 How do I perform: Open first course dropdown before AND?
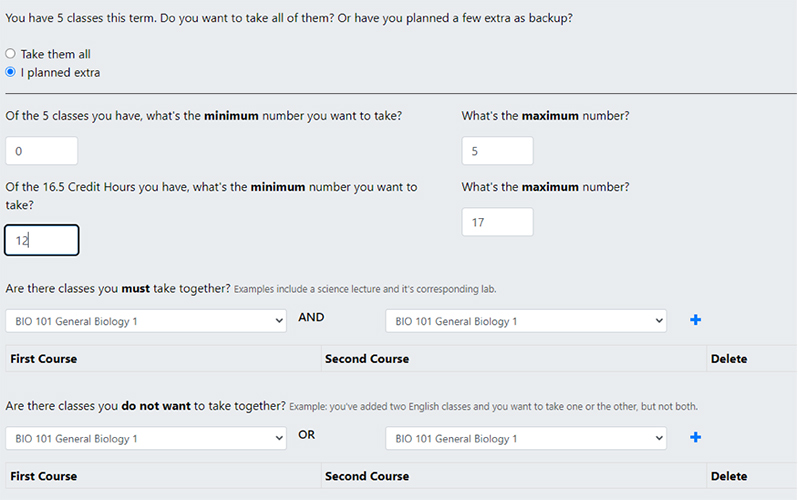point(146,321)
